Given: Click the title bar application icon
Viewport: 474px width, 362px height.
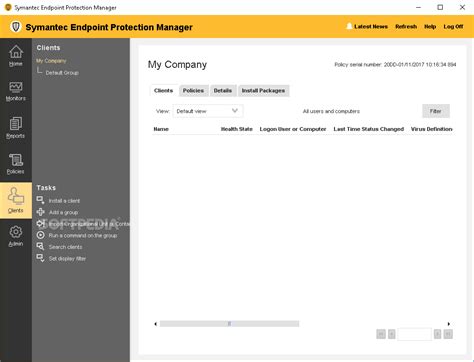Looking at the screenshot, I should [x=8, y=7].
